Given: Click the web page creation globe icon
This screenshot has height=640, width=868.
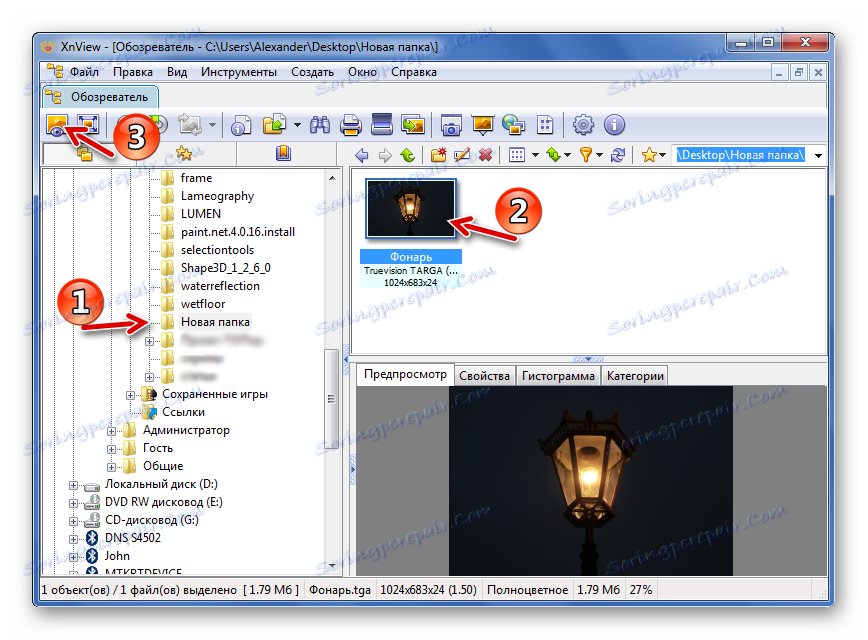Looking at the screenshot, I should (514, 125).
